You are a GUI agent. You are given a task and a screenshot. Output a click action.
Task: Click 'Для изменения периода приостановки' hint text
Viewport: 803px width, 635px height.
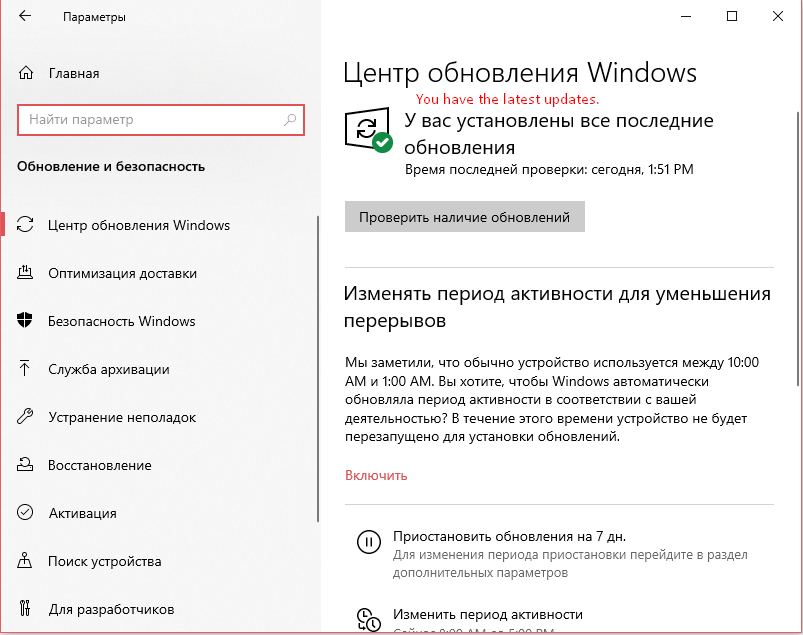pyautogui.click(x=570, y=563)
